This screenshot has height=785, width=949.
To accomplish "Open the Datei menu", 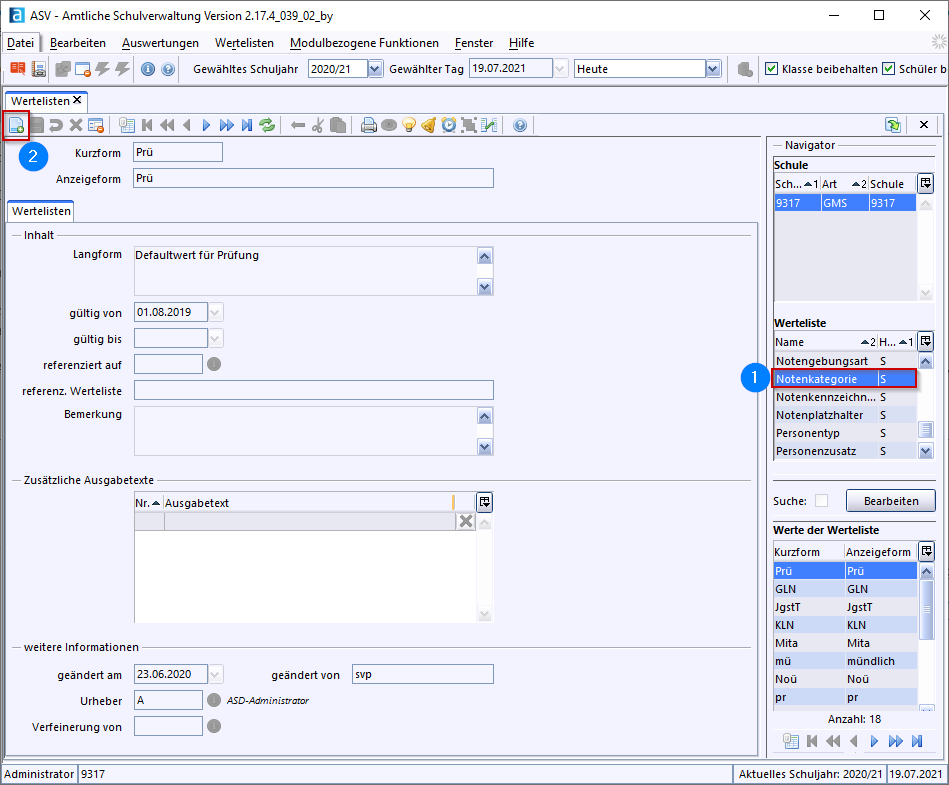I will [21, 43].
